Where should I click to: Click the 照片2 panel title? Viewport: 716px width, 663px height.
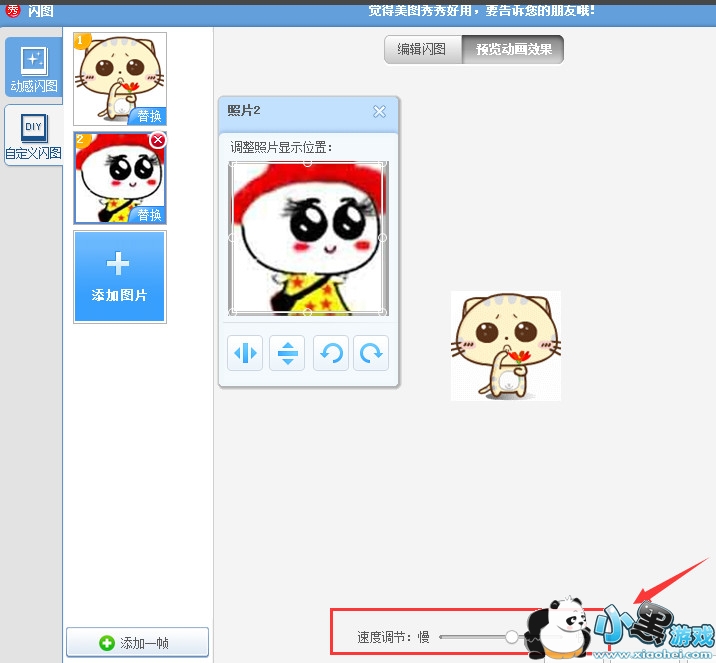(x=244, y=110)
